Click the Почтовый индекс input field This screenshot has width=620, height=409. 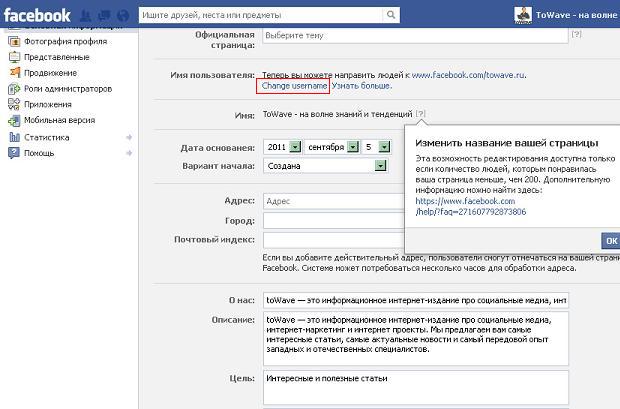[x=334, y=240]
